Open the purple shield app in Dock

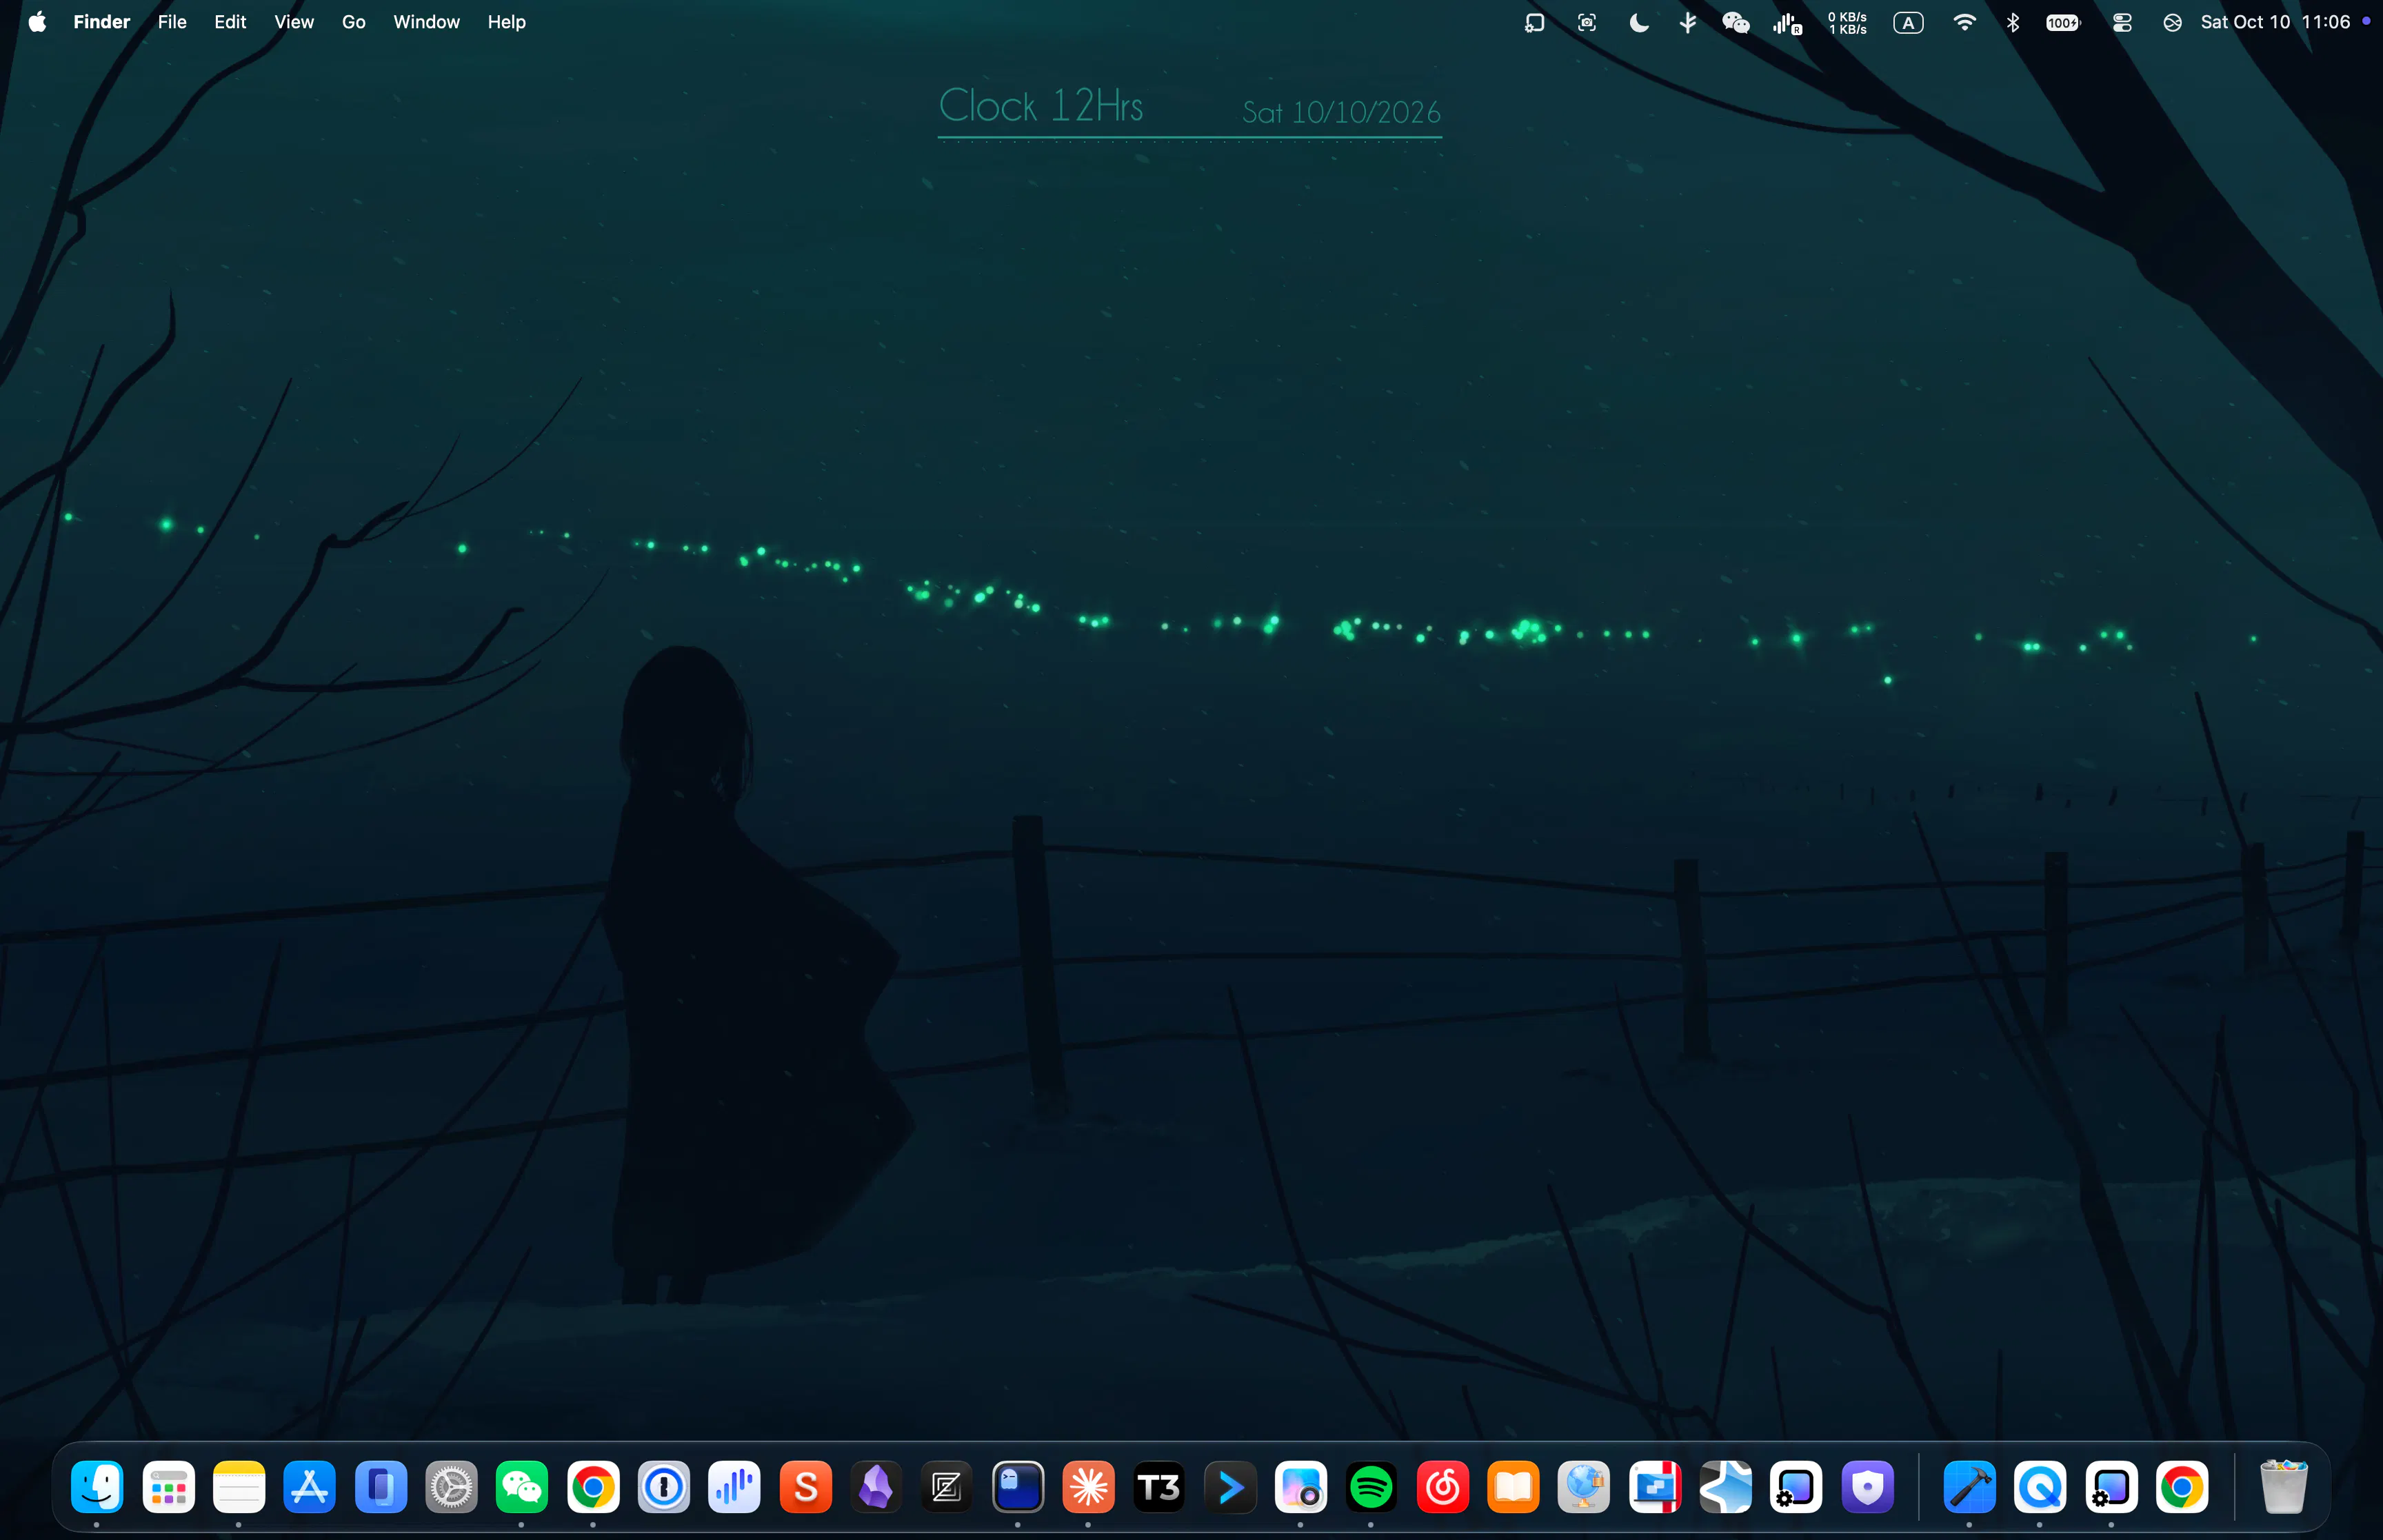(x=1868, y=1487)
